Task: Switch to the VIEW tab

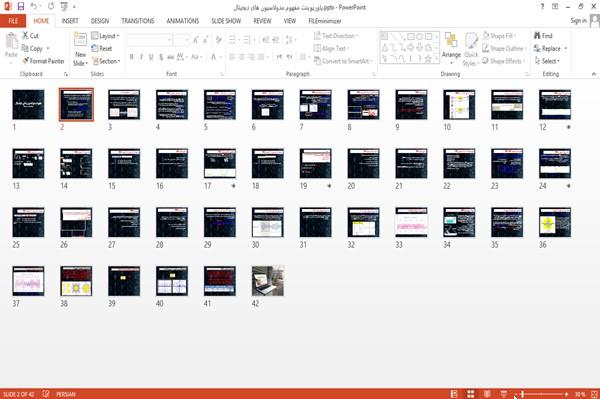Action: tap(290, 21)
